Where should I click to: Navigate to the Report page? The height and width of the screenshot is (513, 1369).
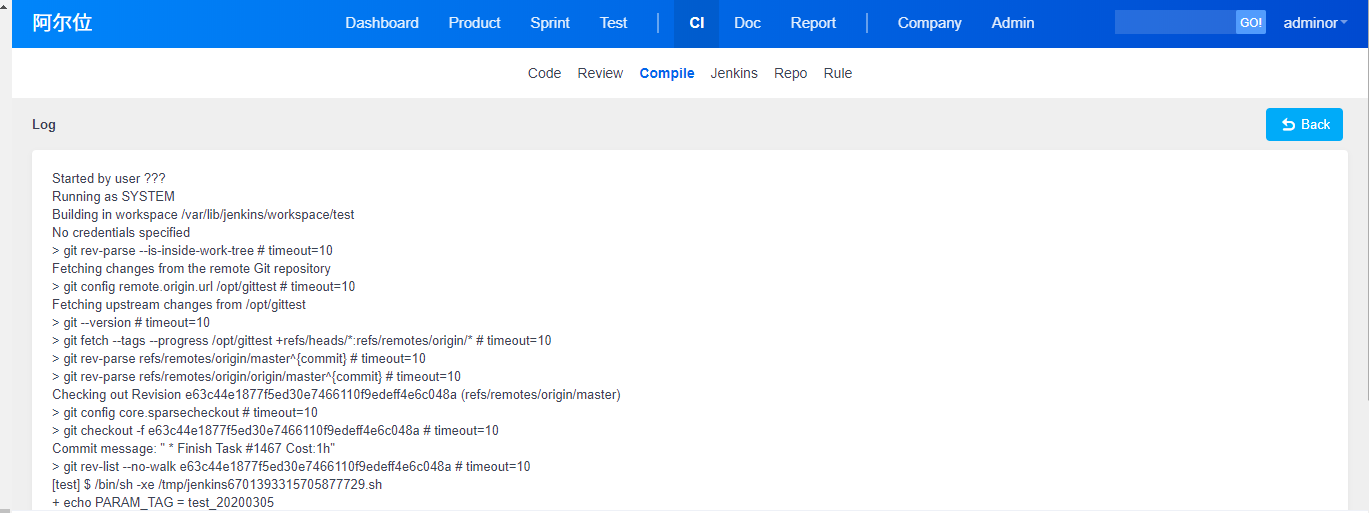813,23
